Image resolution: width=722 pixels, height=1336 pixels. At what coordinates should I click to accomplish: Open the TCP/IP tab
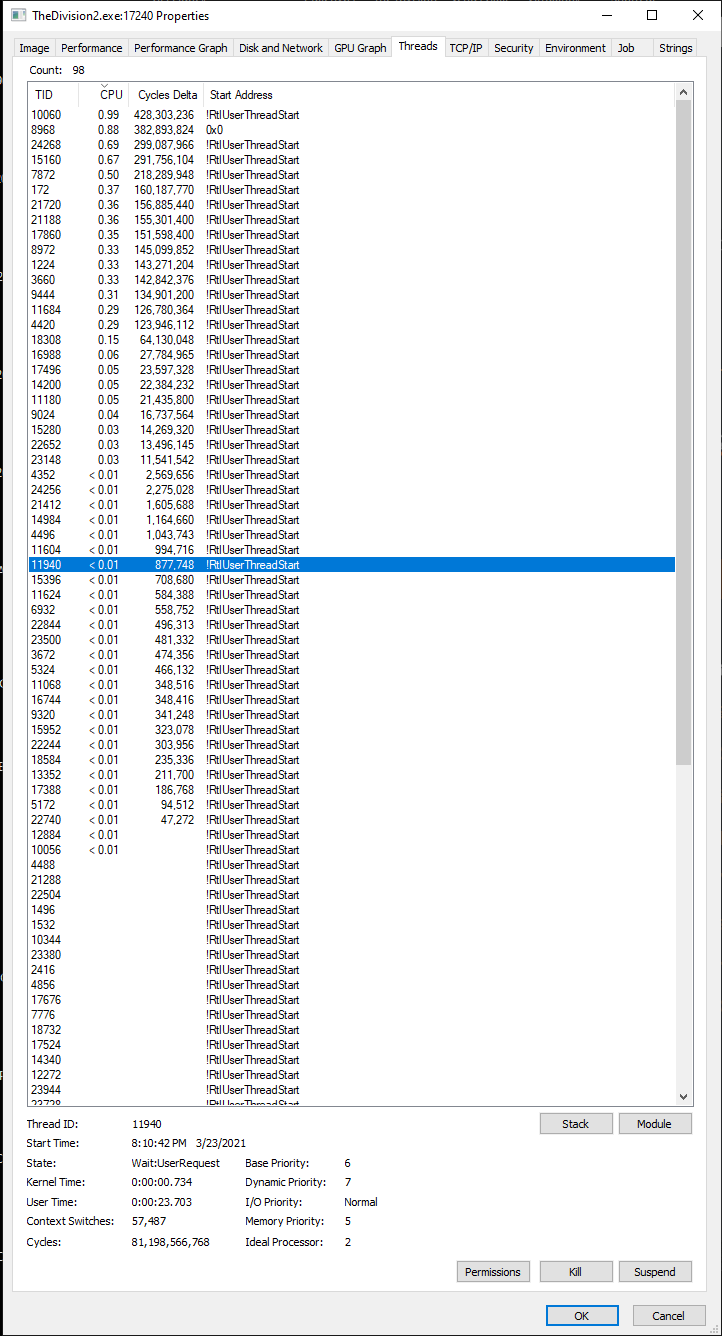465,48
